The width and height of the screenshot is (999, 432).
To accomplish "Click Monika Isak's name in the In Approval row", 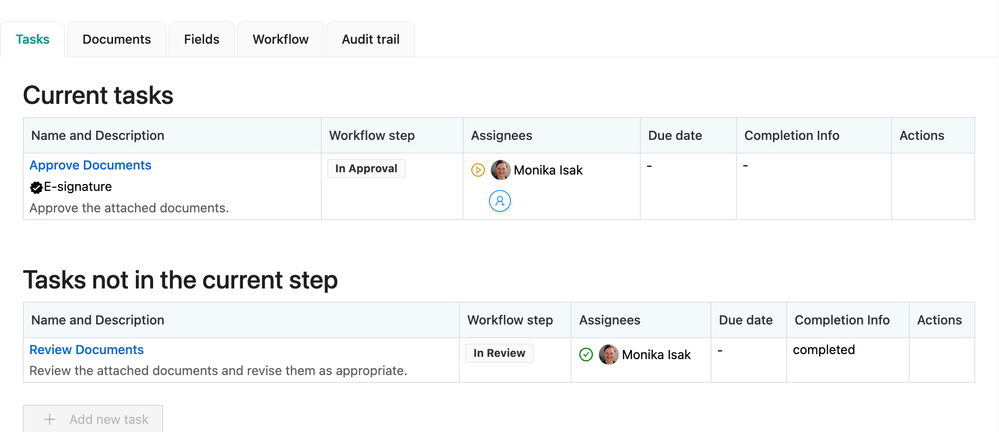I will coord(548,170).
